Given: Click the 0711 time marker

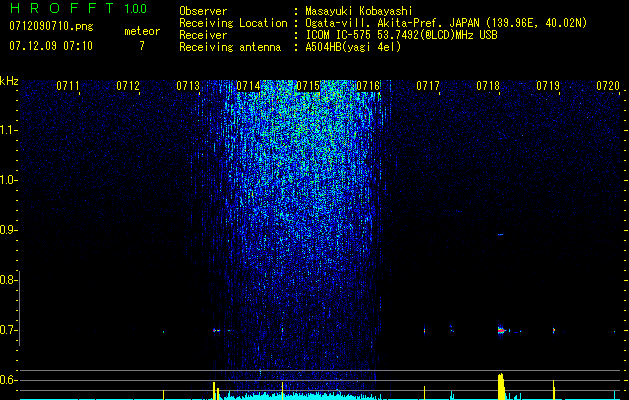Looking at the screenshot, I should pyautogui.click(x=67, y=86).
